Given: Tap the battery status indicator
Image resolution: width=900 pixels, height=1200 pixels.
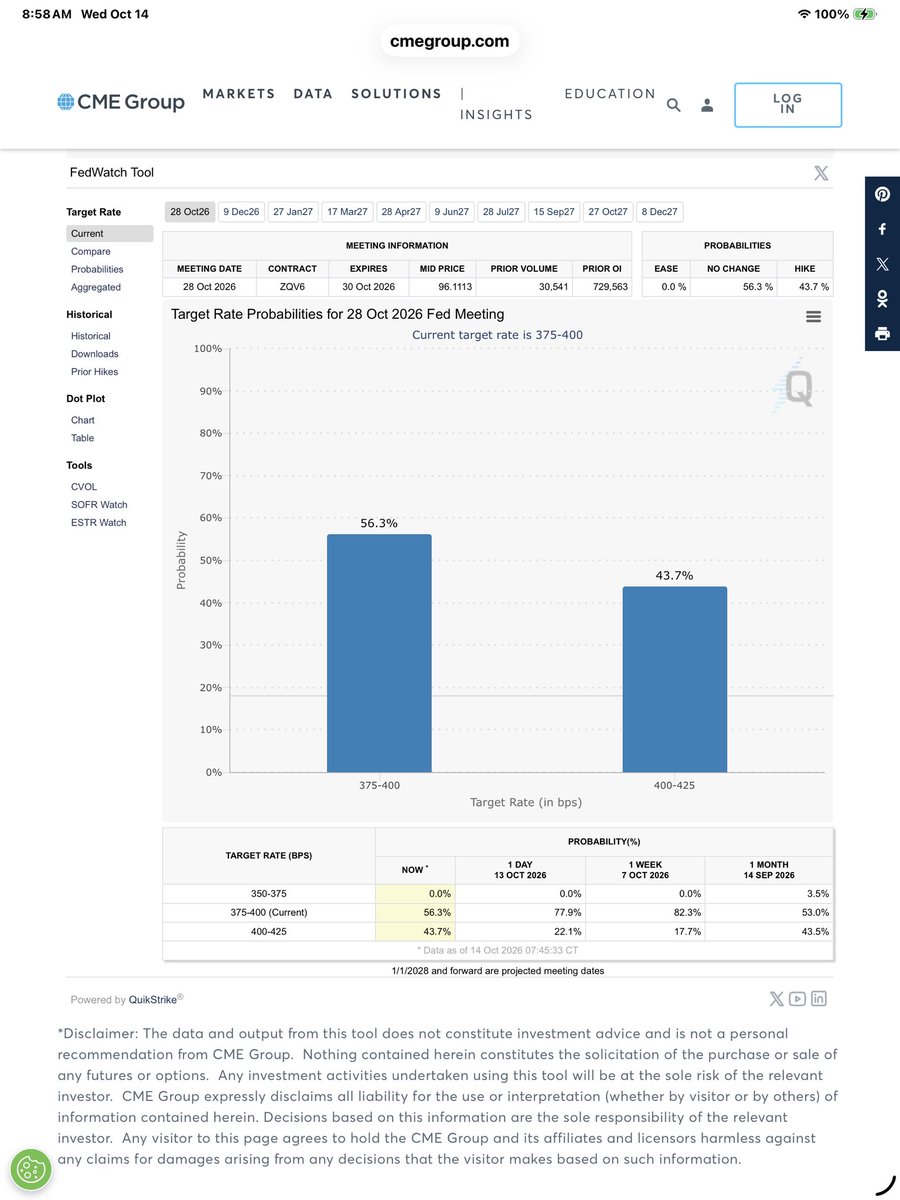Looking at the screenshot, I should [863, 14].
